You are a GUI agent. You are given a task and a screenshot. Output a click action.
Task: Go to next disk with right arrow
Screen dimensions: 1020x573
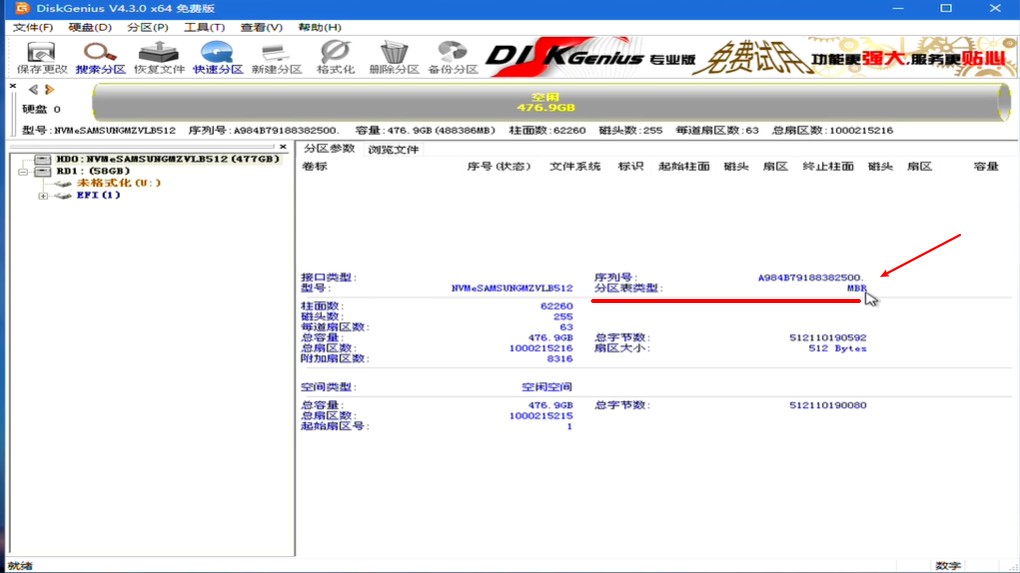tap(49, 89)
